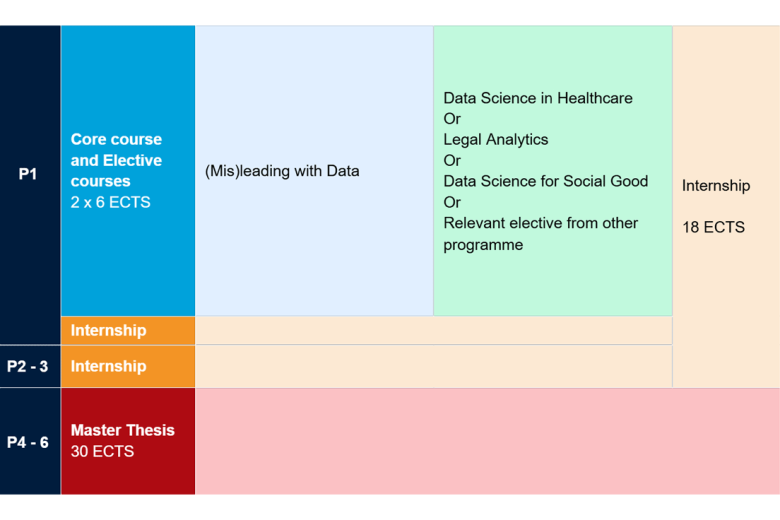Click the first Or separator text
780x520 pixels.
[x=452, y=119]
